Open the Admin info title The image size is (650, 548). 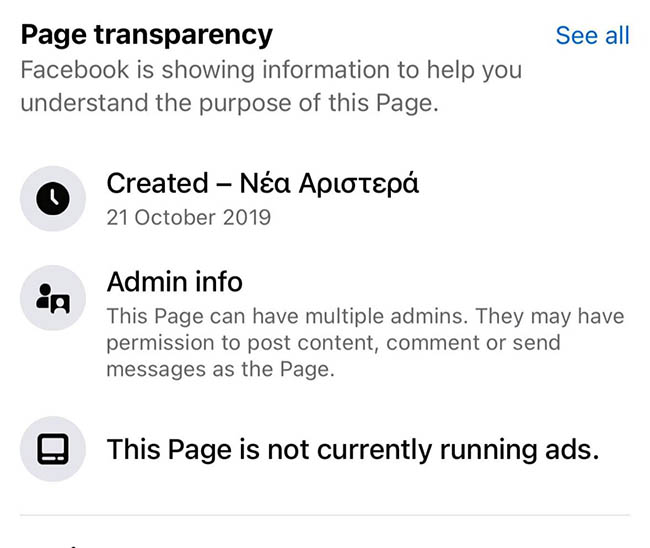175,282
